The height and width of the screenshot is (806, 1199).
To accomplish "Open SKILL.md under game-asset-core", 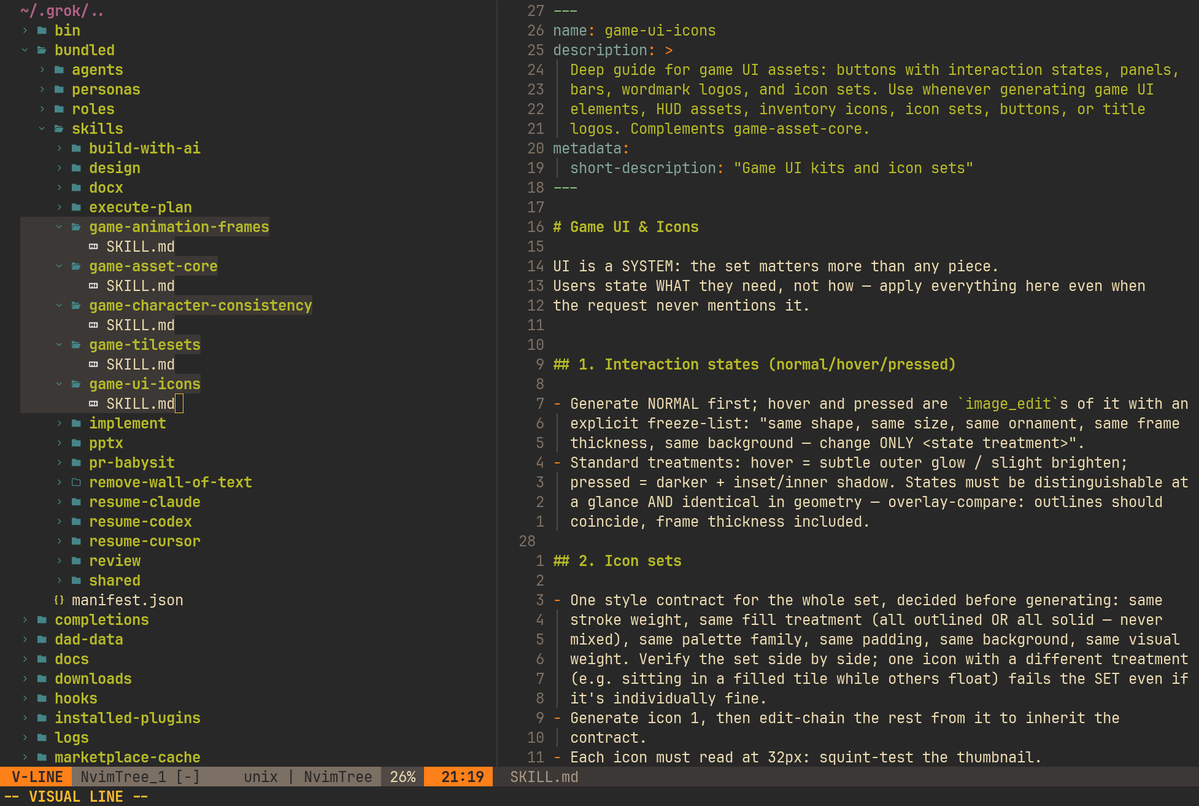I will click(x=140, y=286).
